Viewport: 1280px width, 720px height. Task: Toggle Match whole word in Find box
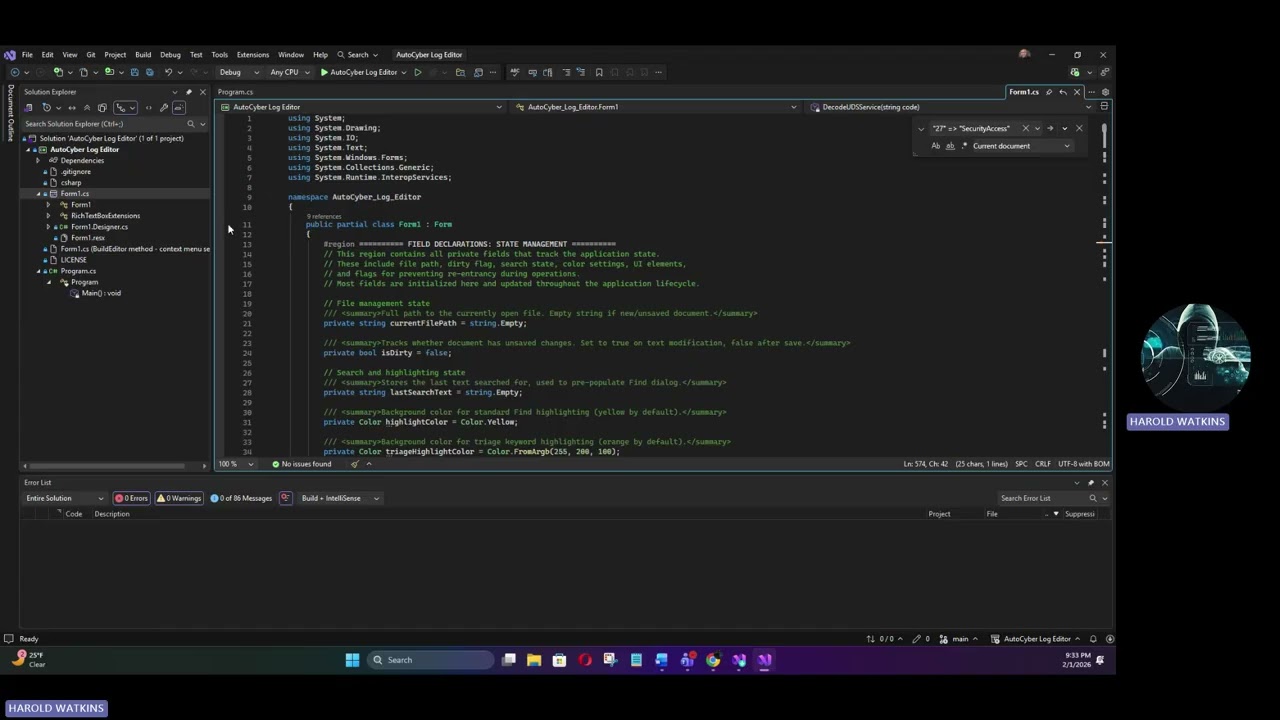pyautogui.click(x=950, y=146)
